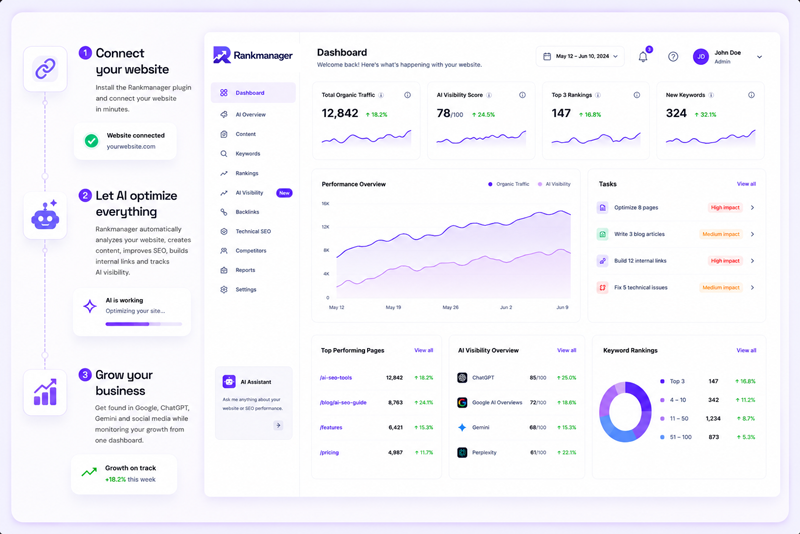
Task: Open the May 12 - Jun 10 date range dropdown
Action: pos(580,56)
